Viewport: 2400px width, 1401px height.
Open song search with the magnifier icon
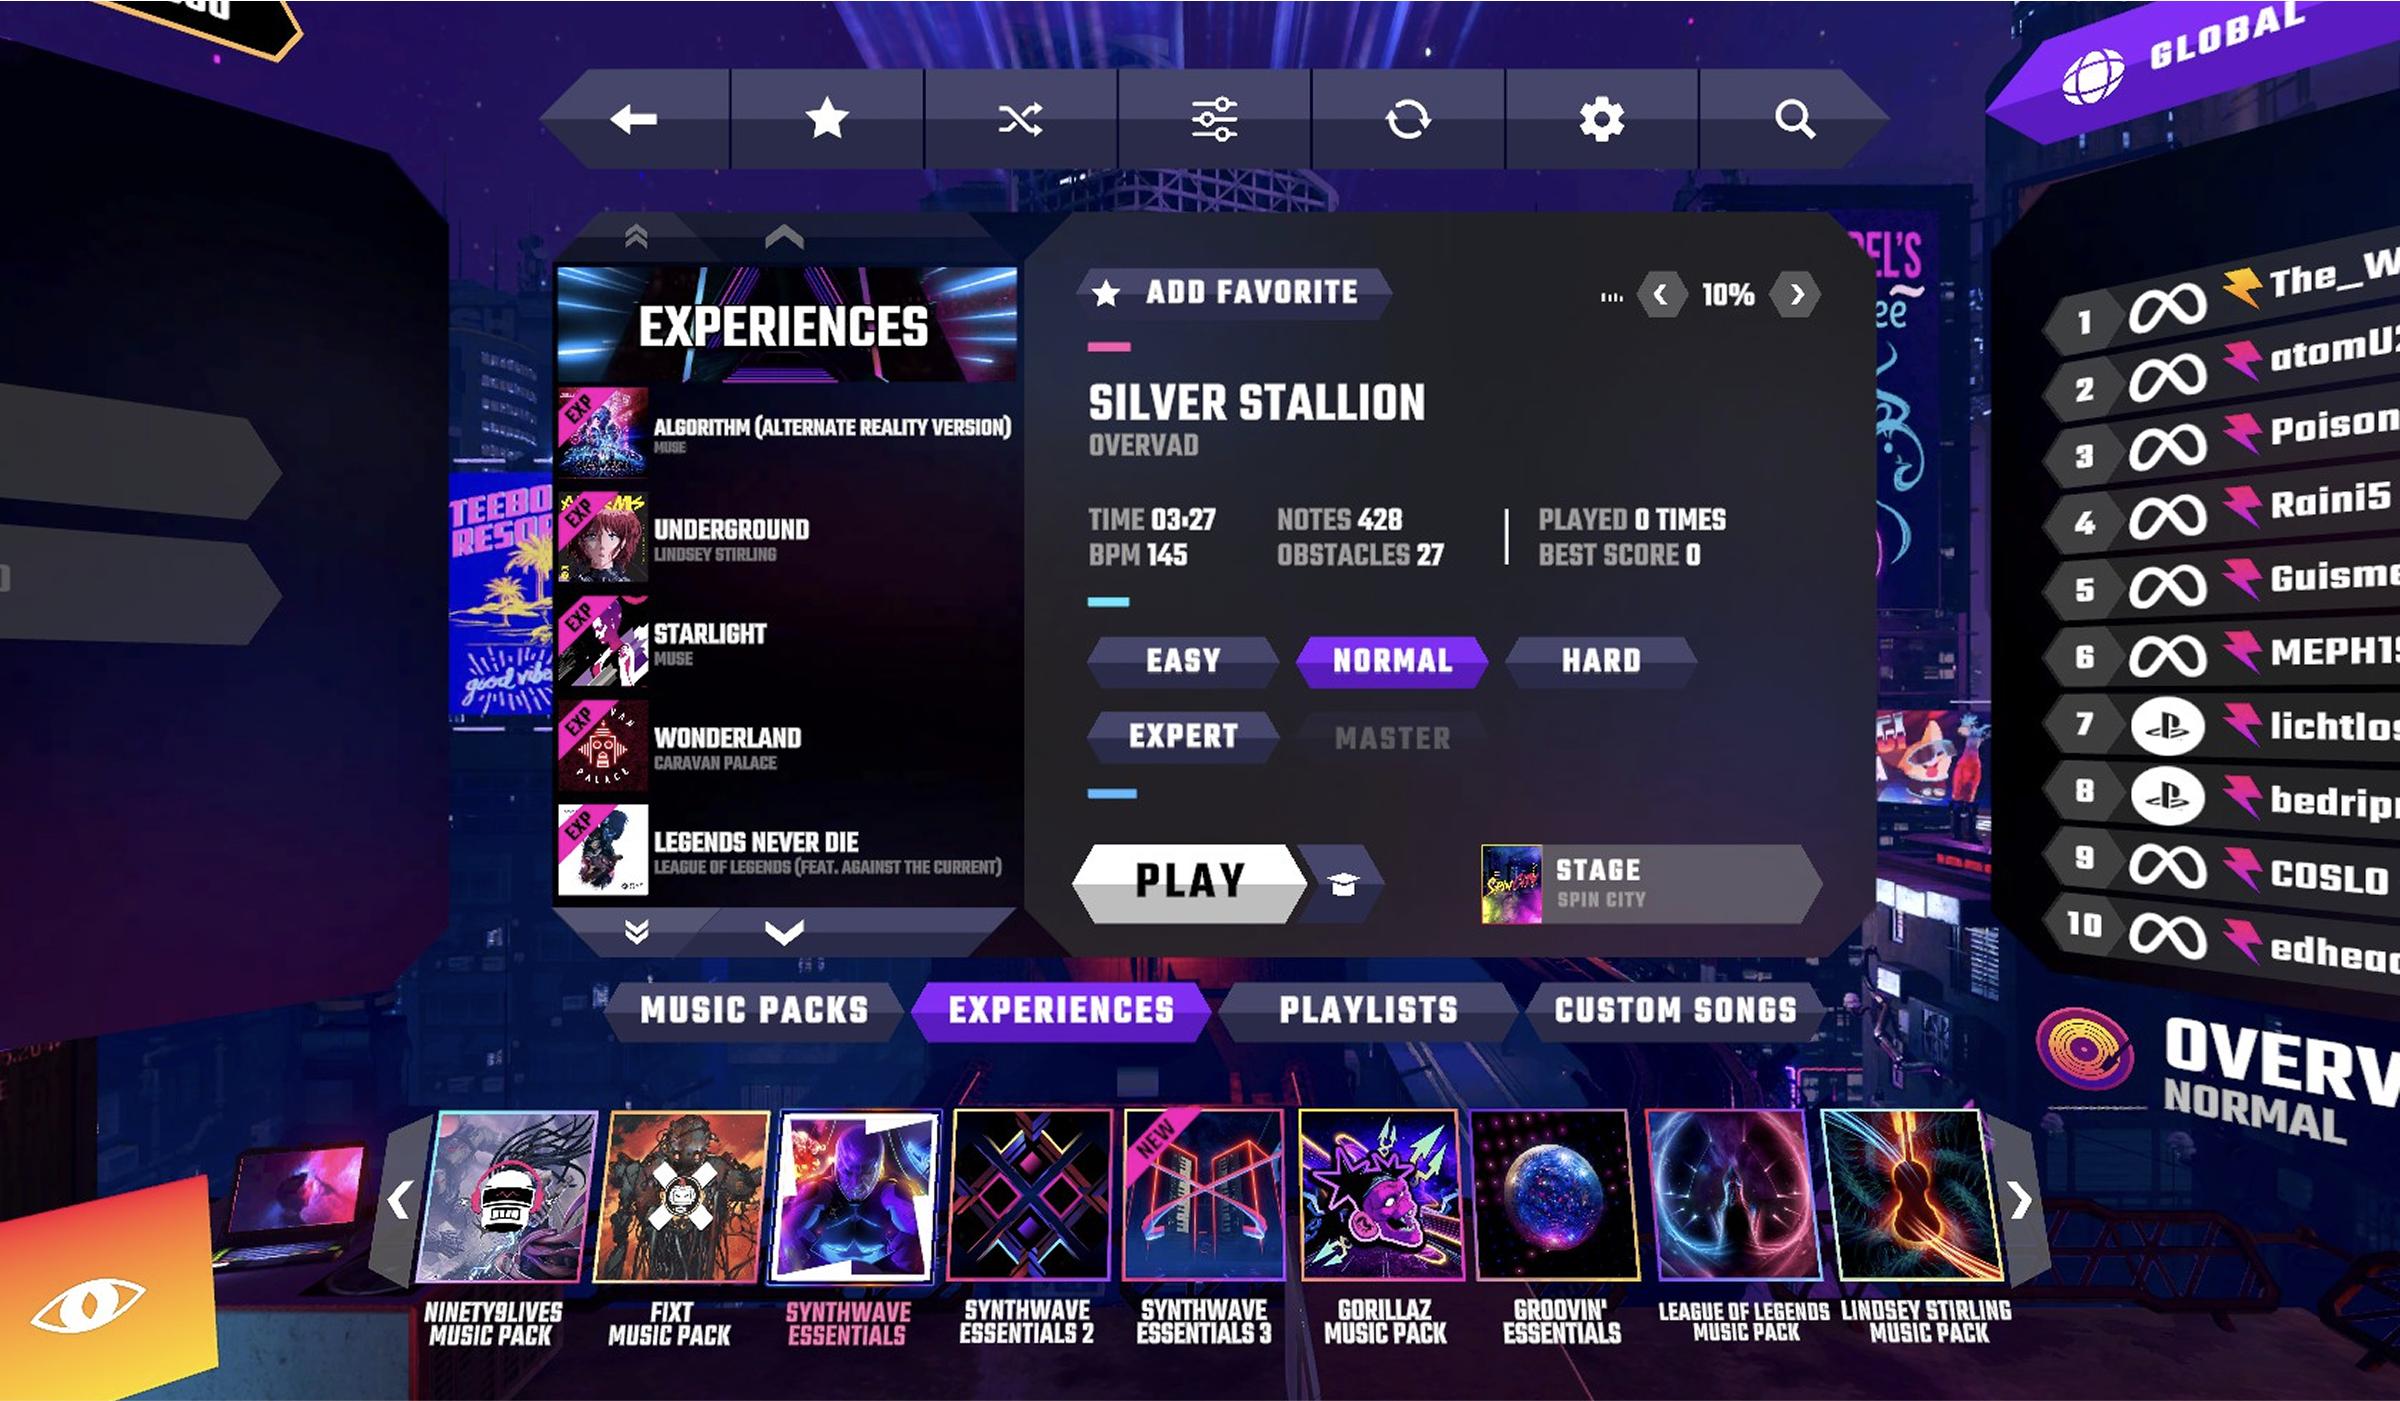pos(1795,119)
